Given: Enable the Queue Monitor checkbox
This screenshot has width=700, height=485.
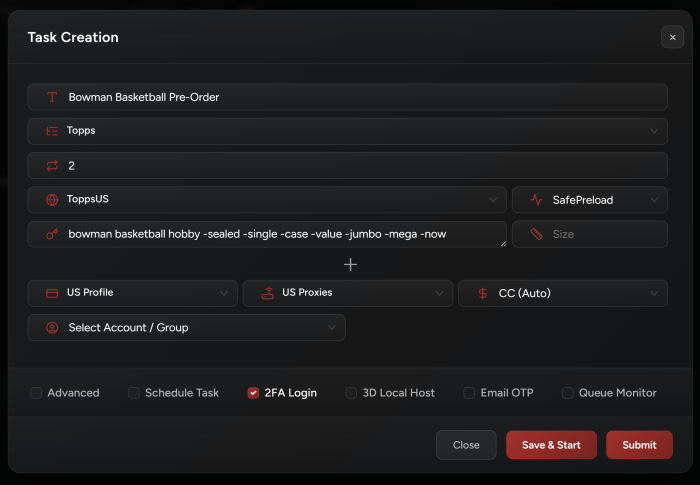Looking at the screenshot, I should click(567, 393).
